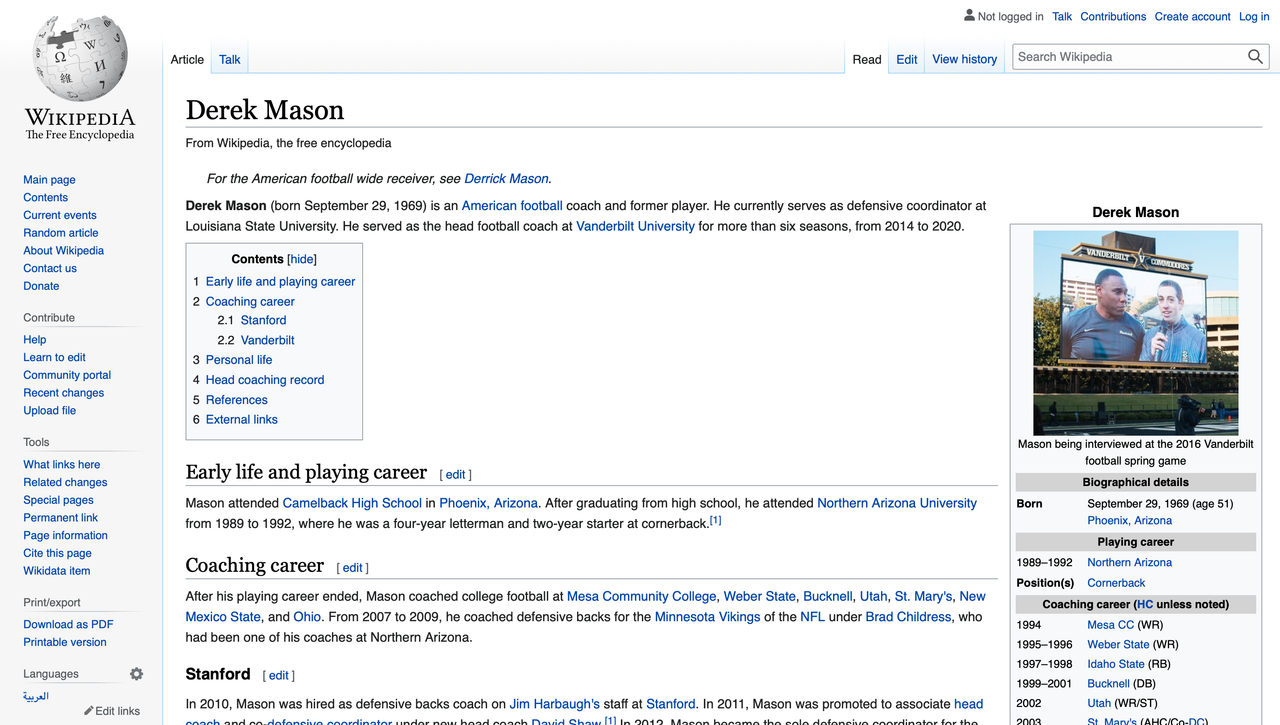Open Idaho State link in infobox
Image resolution: width=1280 pixels, height=725 pixels.
point(1116,664)
